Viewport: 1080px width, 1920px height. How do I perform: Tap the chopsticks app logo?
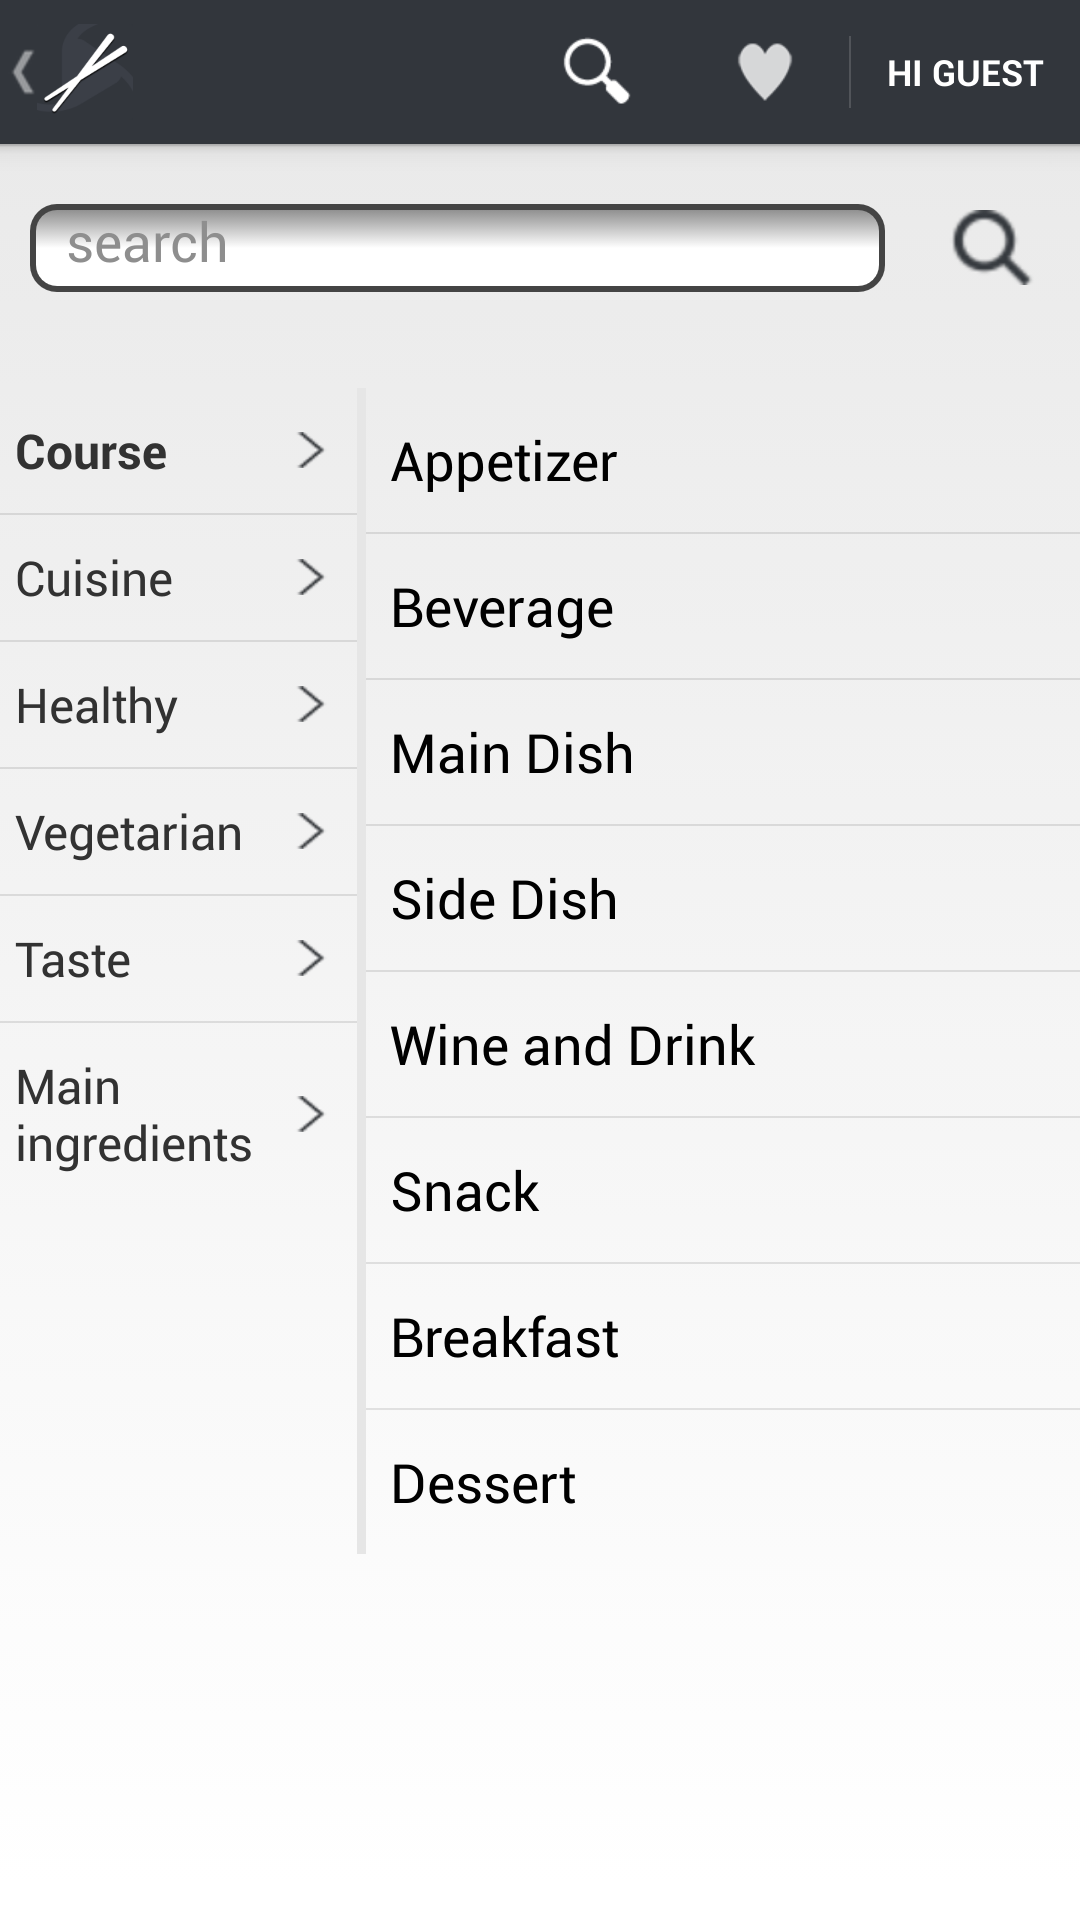pyautogui.click(x=88, y=70)
